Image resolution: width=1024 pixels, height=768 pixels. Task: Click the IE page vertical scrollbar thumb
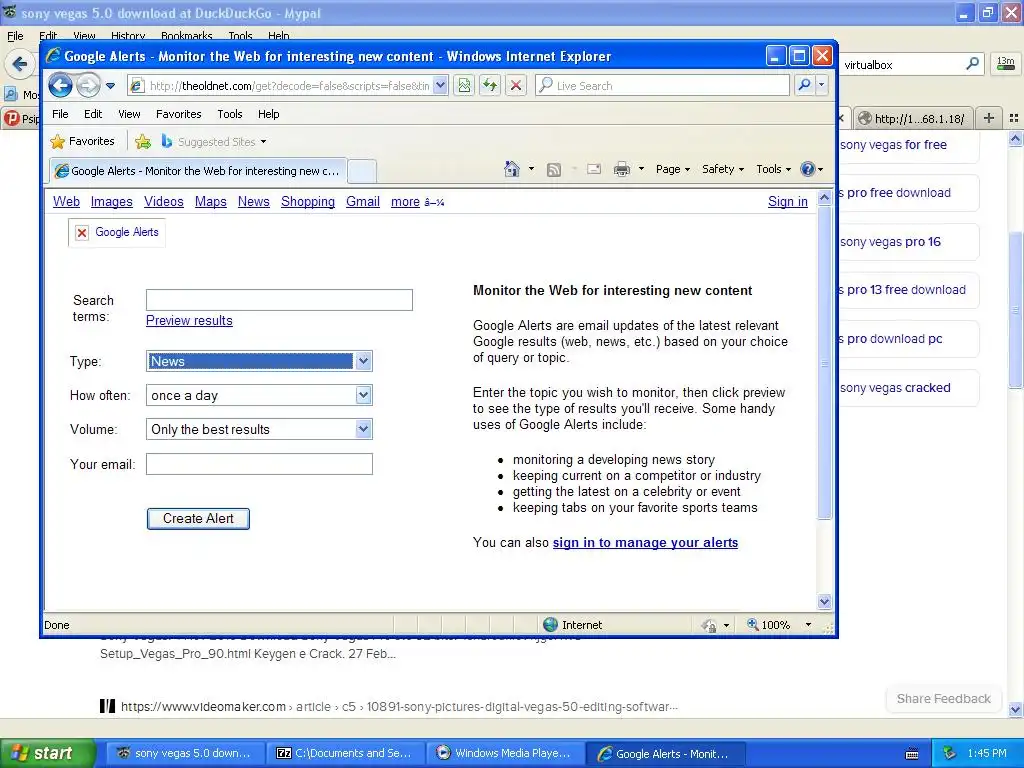pyautogui.click(x=825, y=362)
